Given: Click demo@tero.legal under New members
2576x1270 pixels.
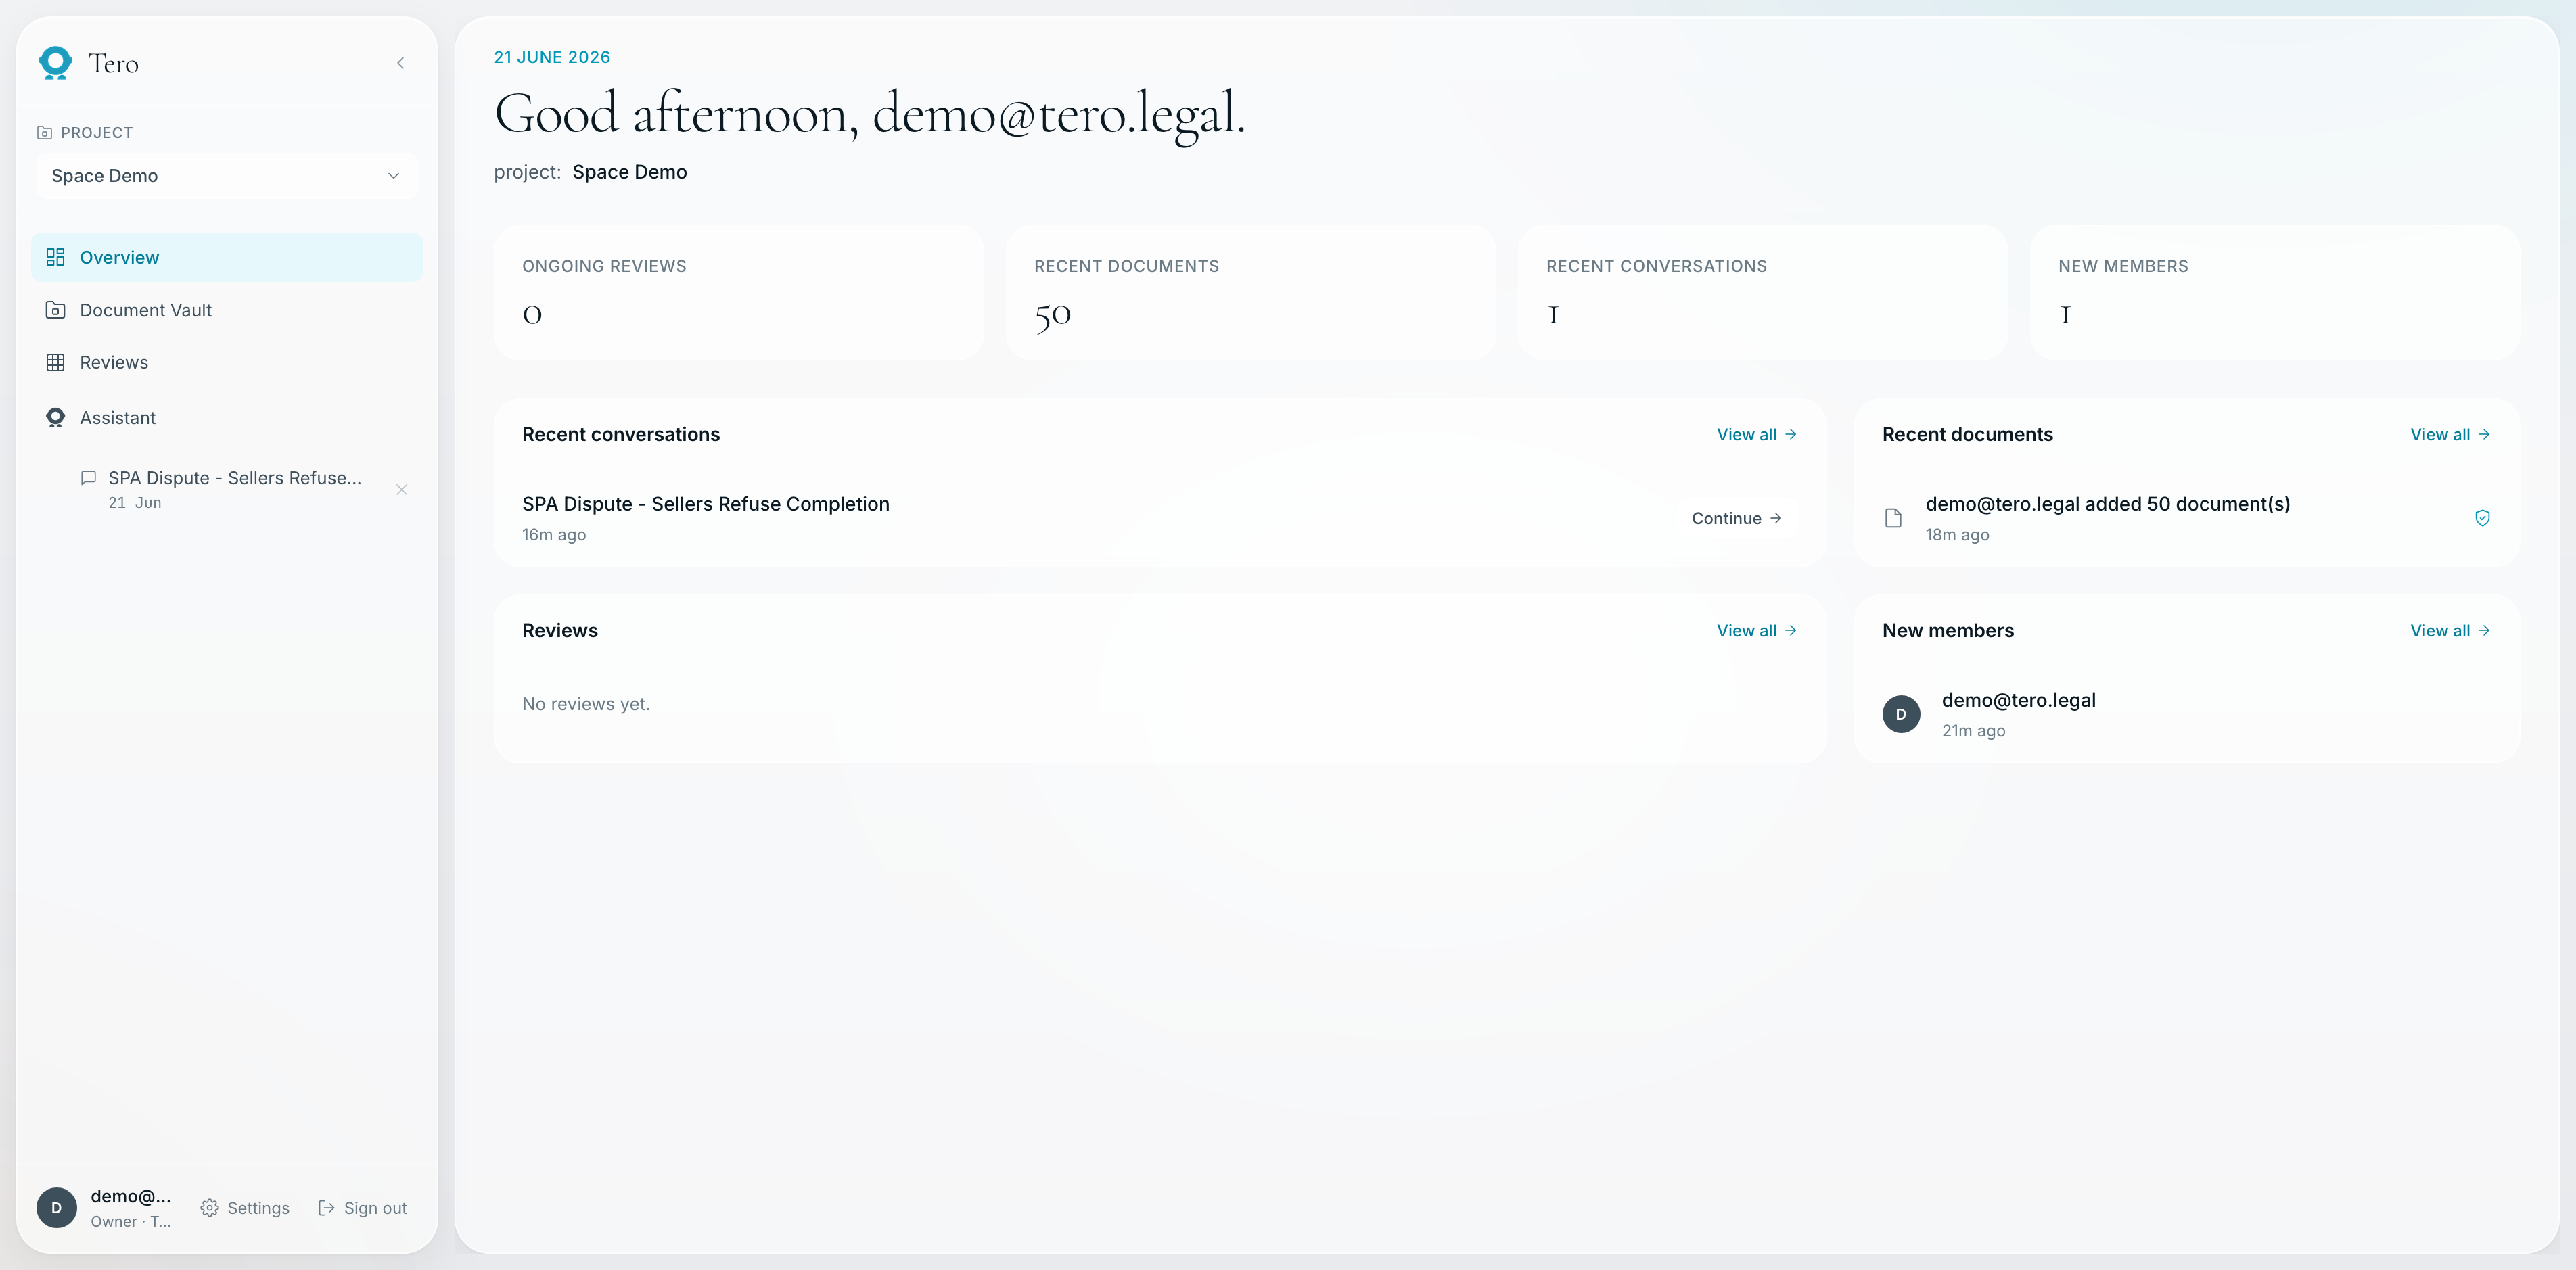Looking at the screenshot, I should (2018, 700).
